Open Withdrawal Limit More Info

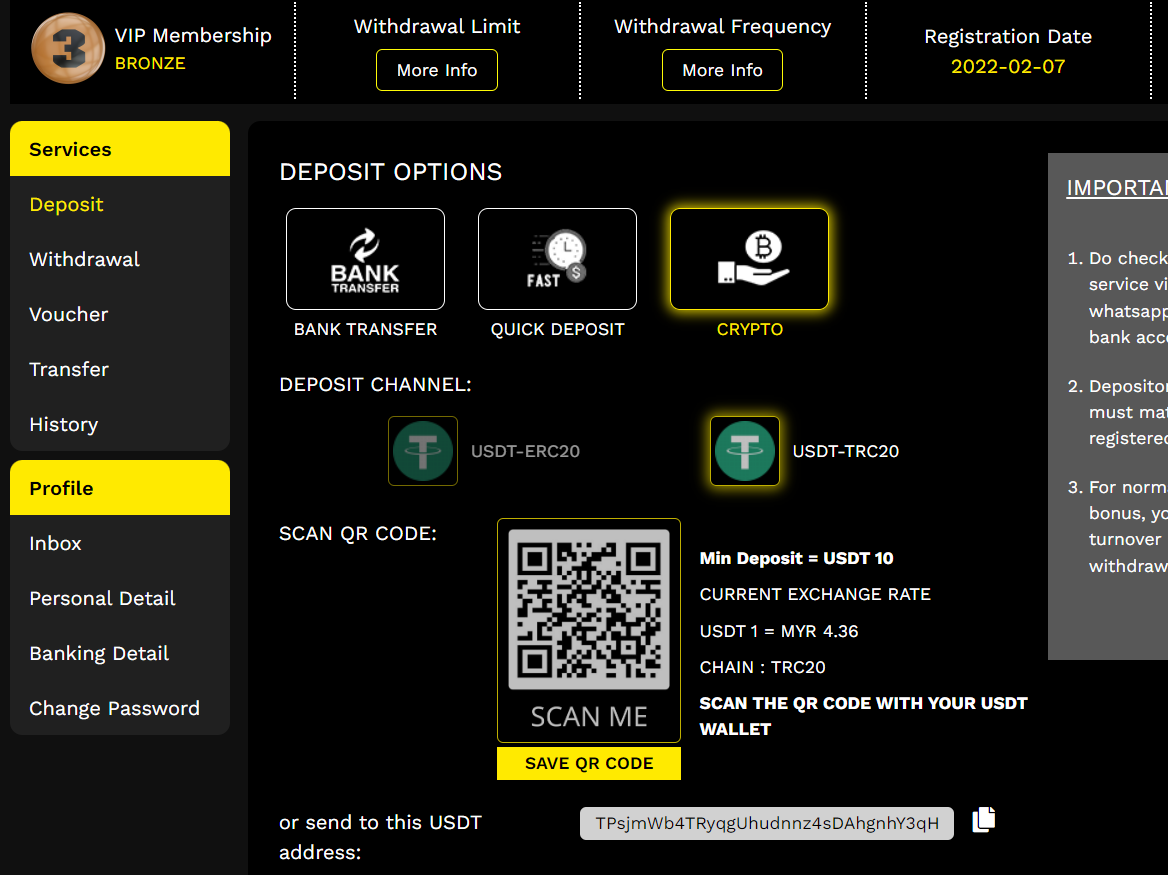click(437, 70)
